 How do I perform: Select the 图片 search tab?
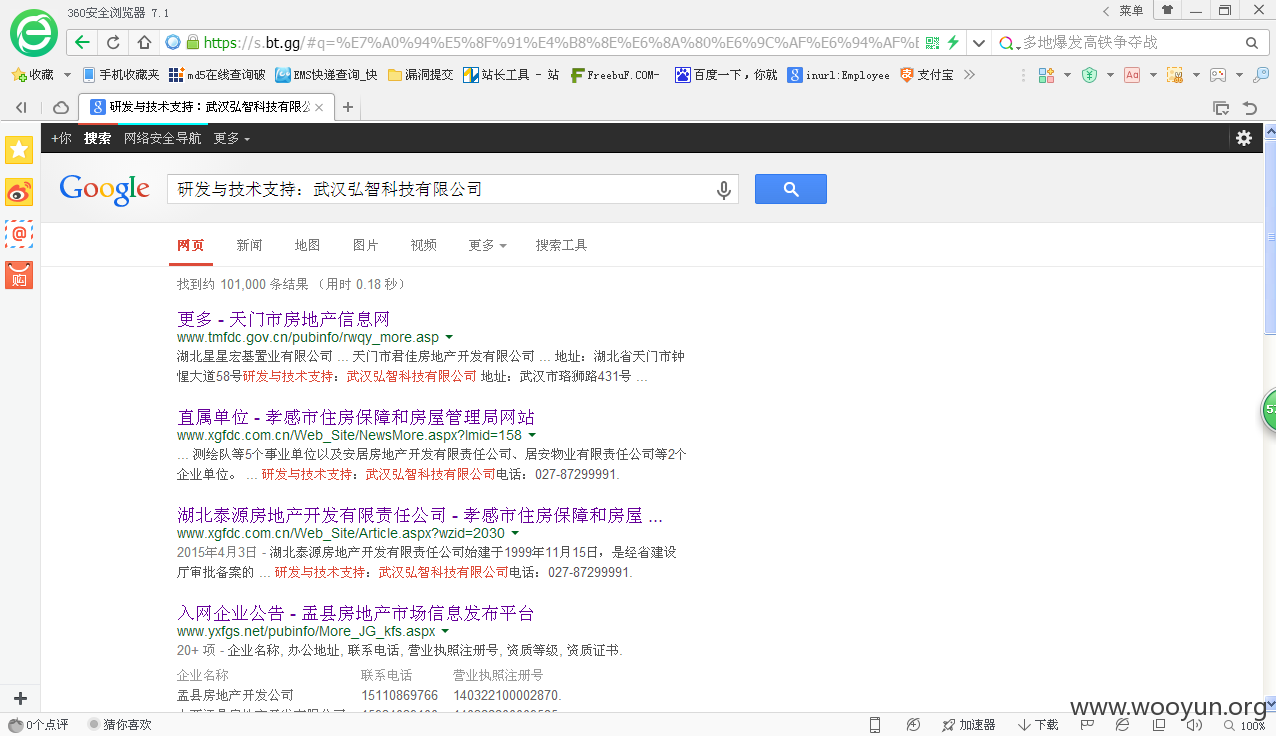coord(365,245)
